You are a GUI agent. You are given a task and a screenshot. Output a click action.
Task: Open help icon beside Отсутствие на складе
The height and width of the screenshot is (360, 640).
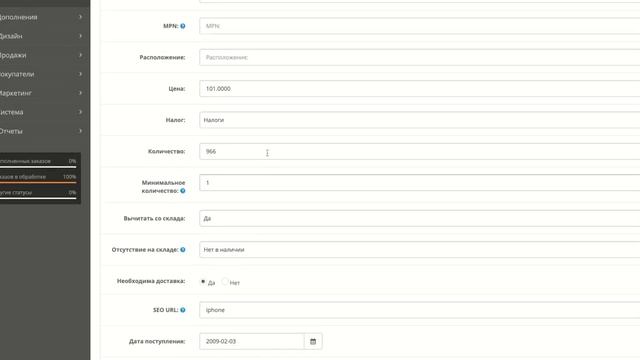tap(183, 250)
